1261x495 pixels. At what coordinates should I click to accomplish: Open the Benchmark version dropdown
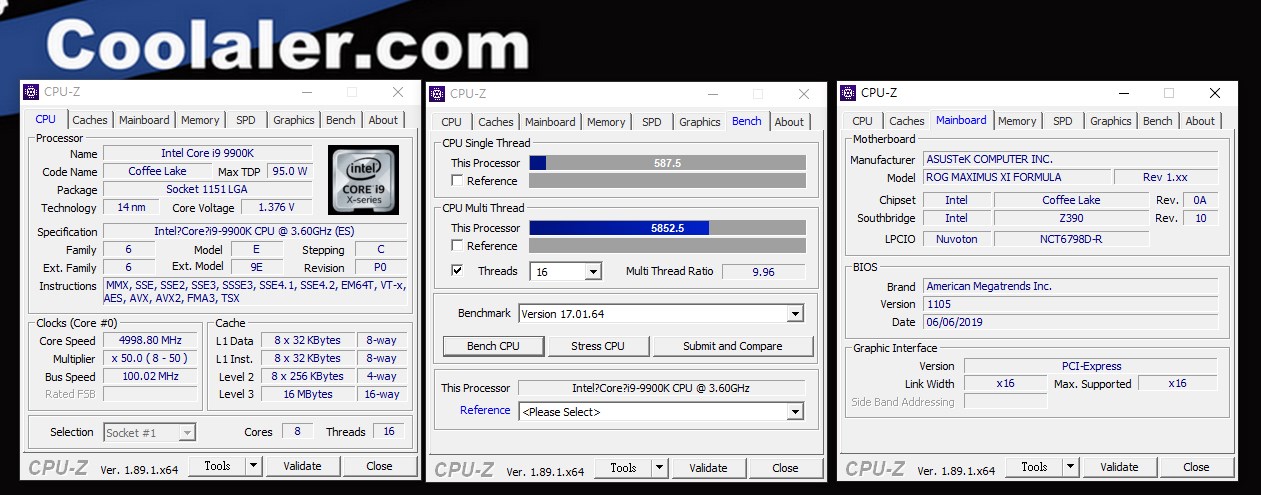click(x=661, y=314)
